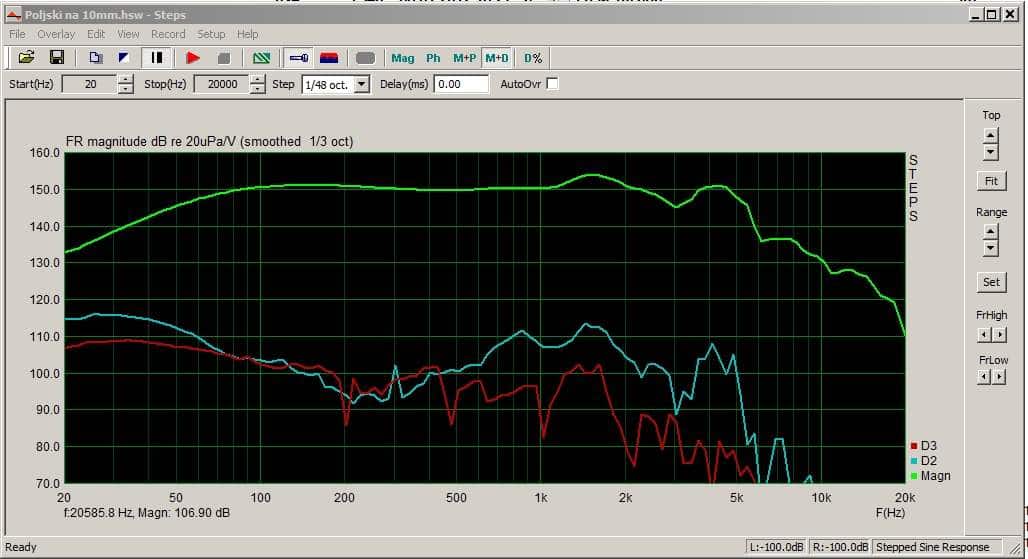
Task: Shift FrHigh right with arrow button
Action: [999, 335]
